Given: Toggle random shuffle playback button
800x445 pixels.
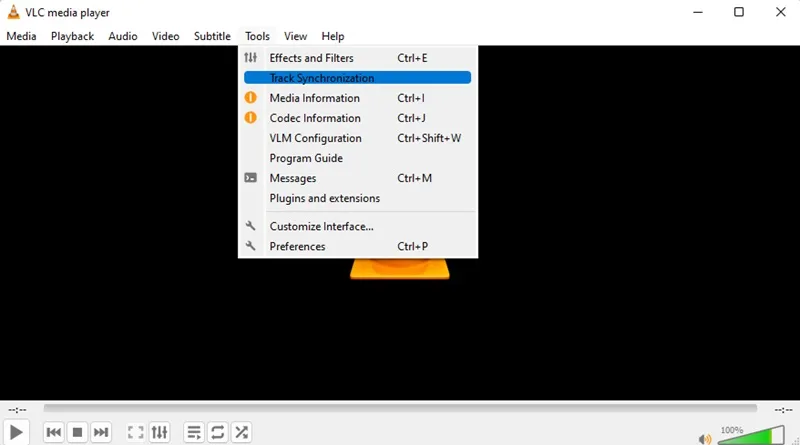Looking at the screenshot, I should click(241, 432).
